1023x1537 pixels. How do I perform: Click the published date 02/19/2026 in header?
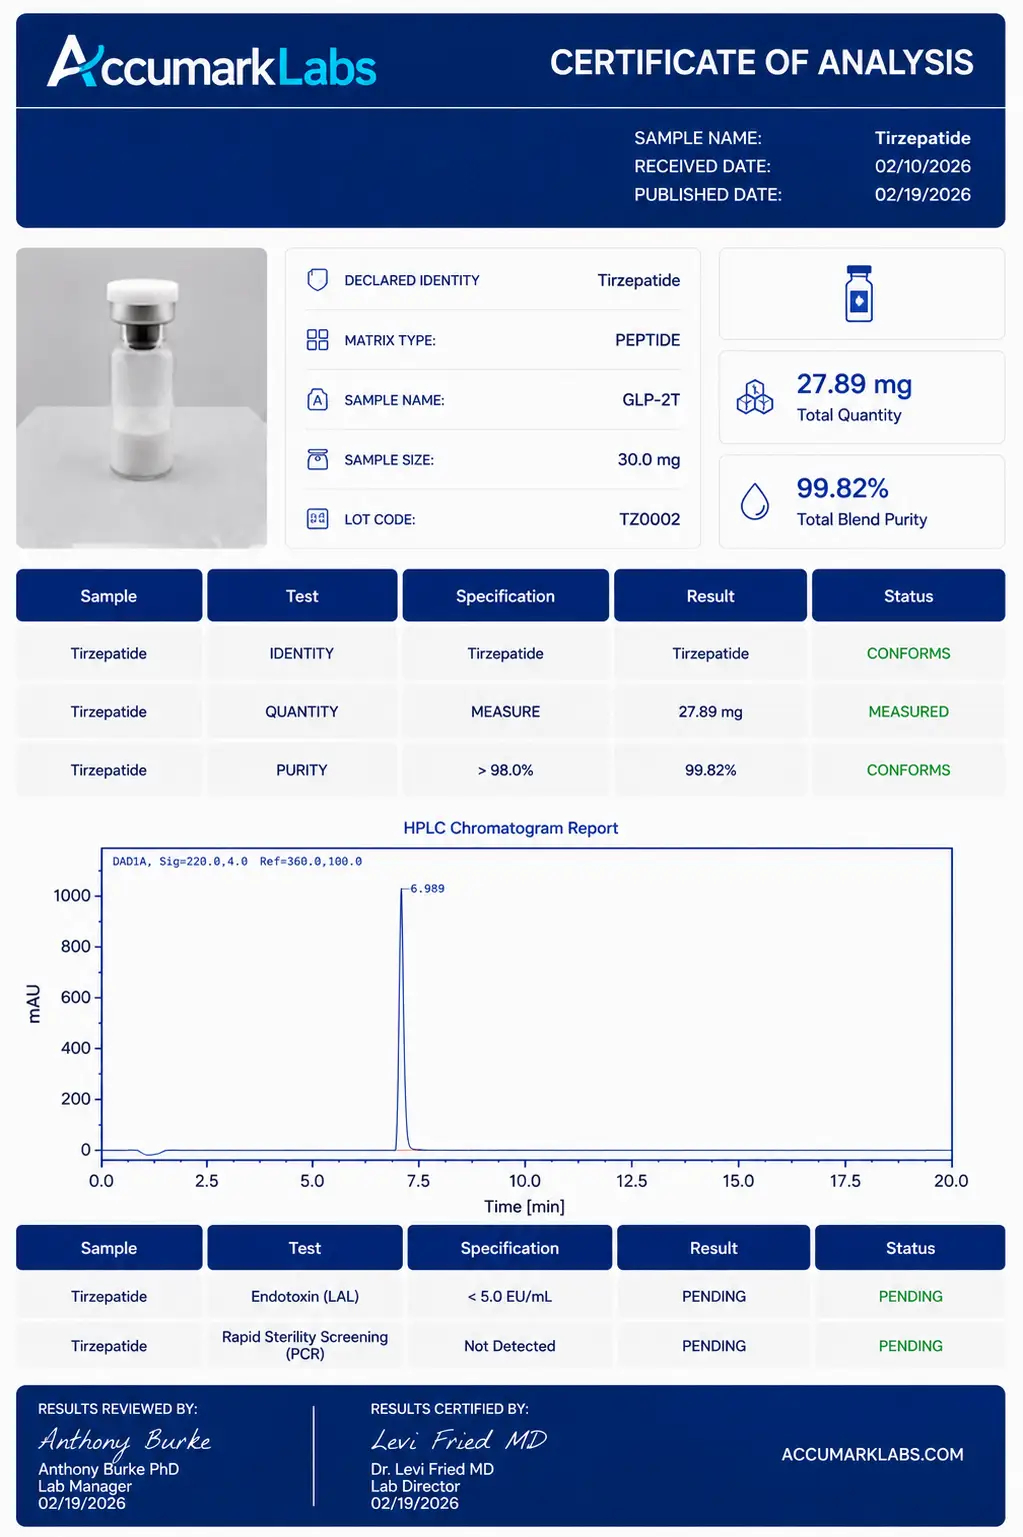922,194
